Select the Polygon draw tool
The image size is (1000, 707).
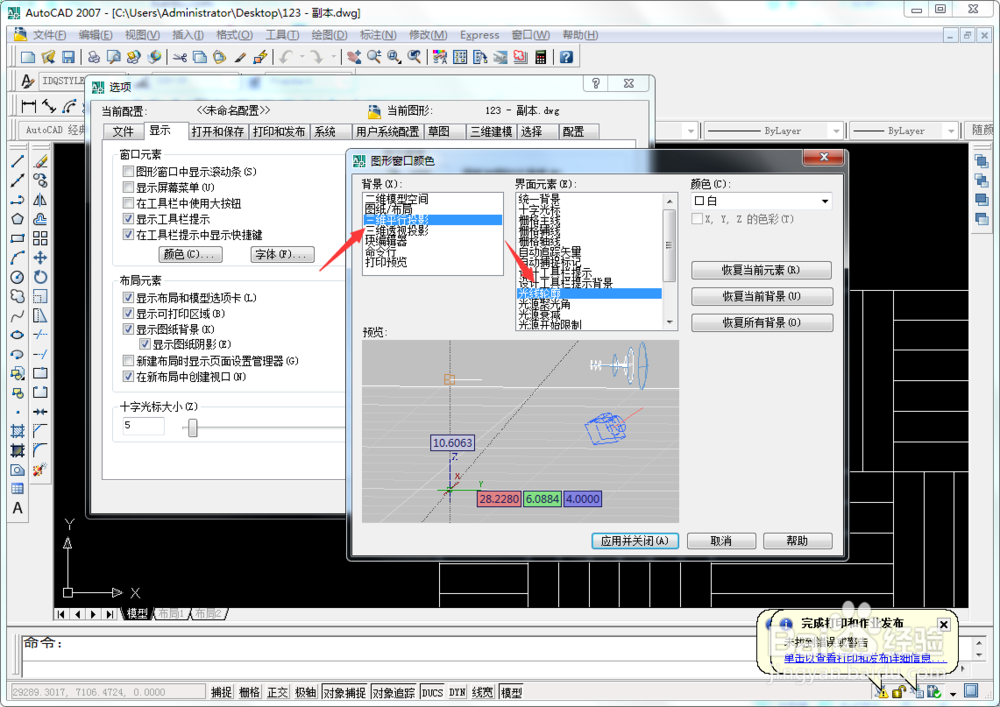pyautogui.click(x=17, y=219)
